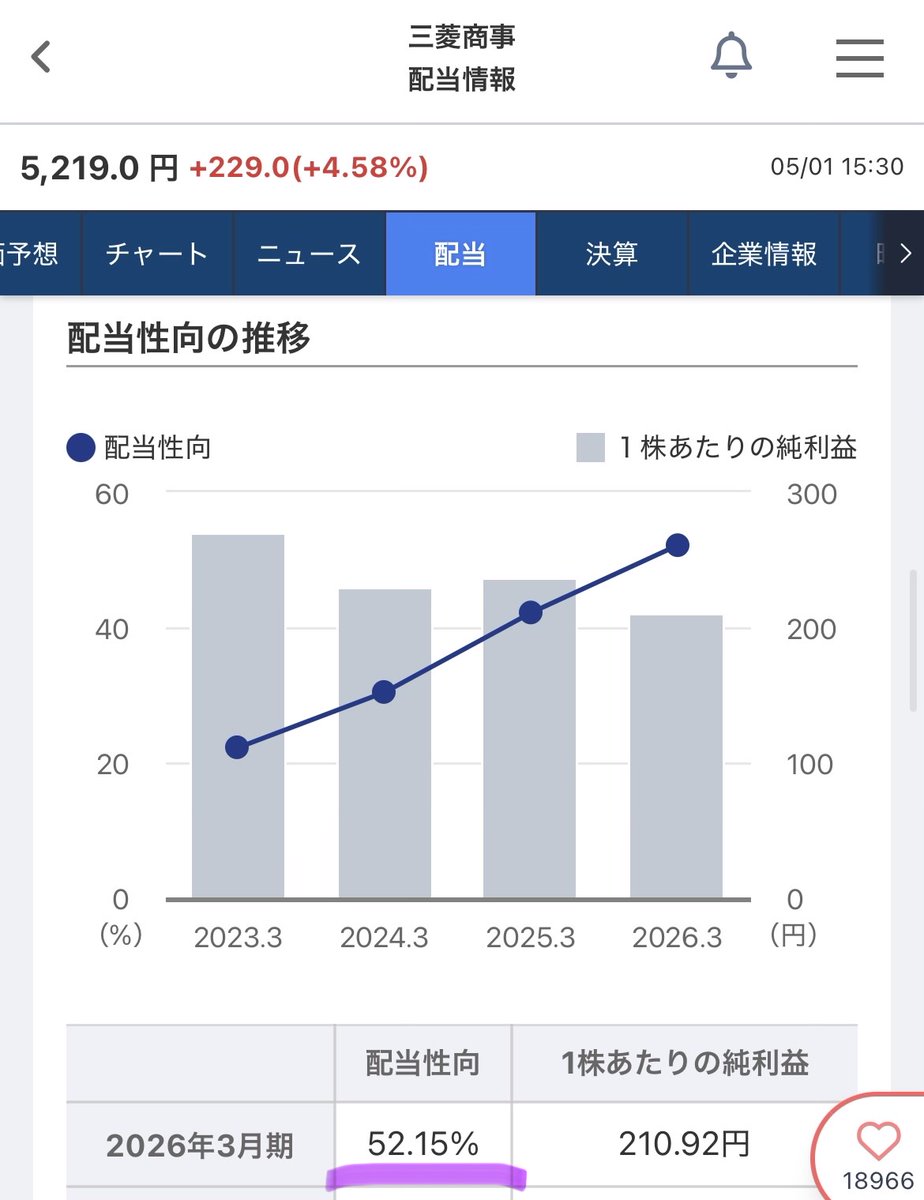Switch to the チャート tab
Screen dimensions: 924x1200
click(157, 254)
